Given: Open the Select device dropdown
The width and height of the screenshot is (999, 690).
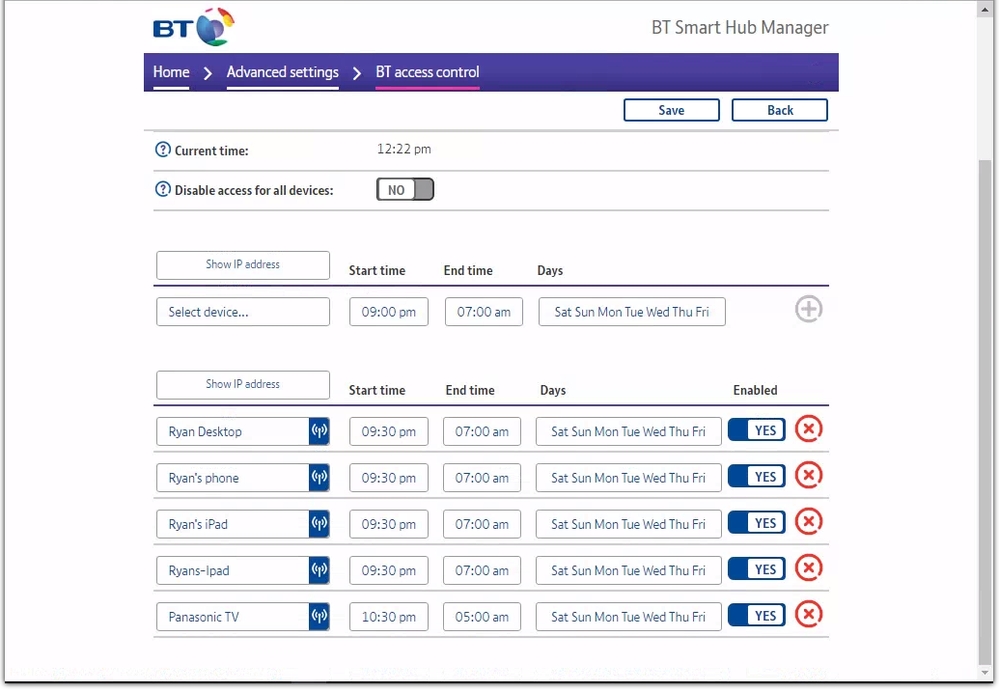Looking at the screenshot, I should coord(243,312).
